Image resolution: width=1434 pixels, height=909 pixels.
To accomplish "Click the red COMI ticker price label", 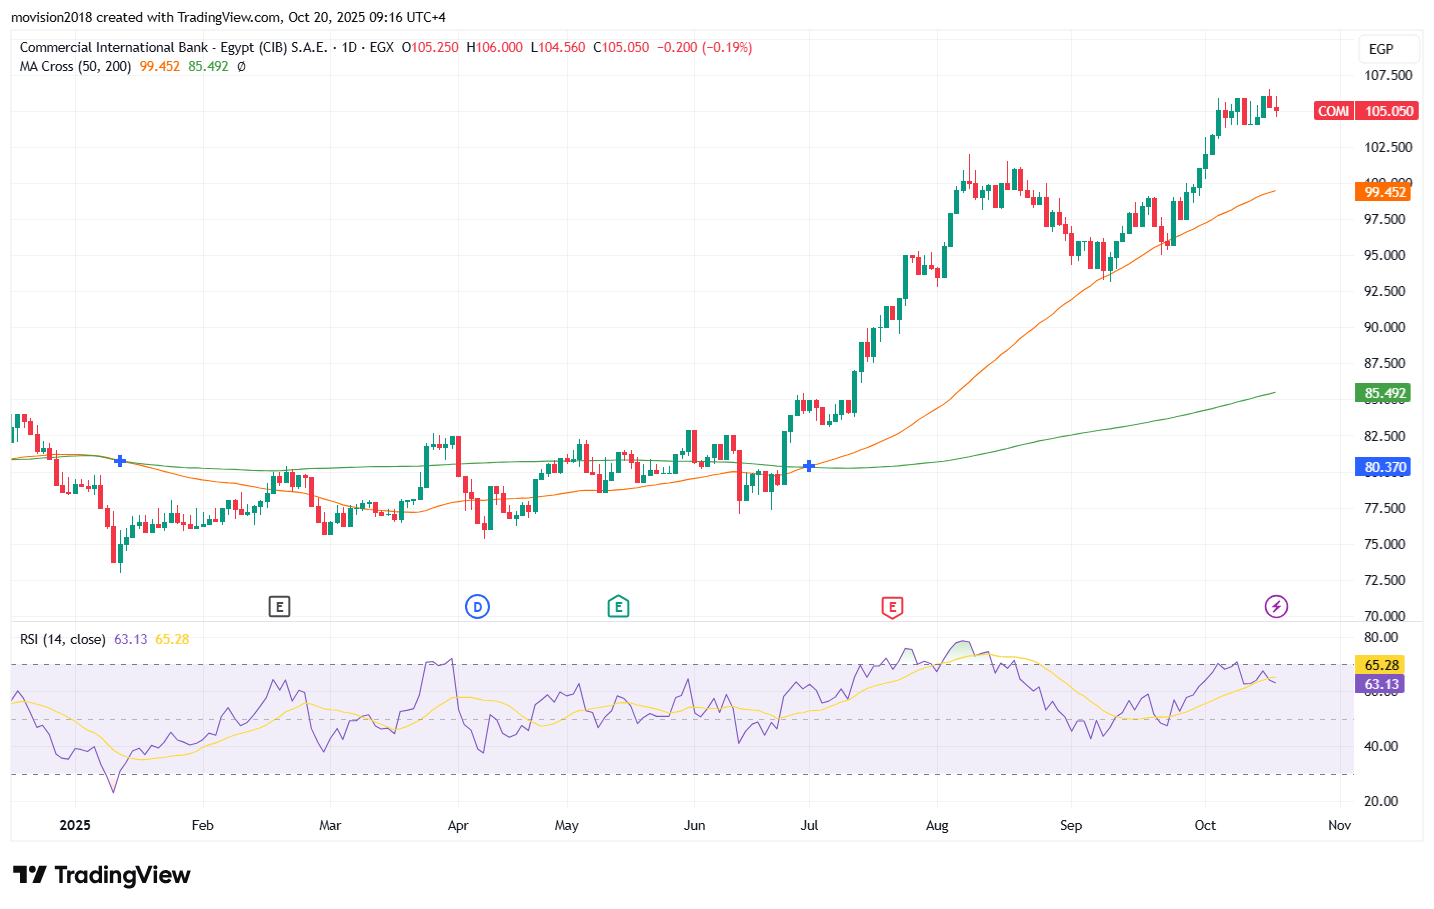I will tap(1333, 111).
